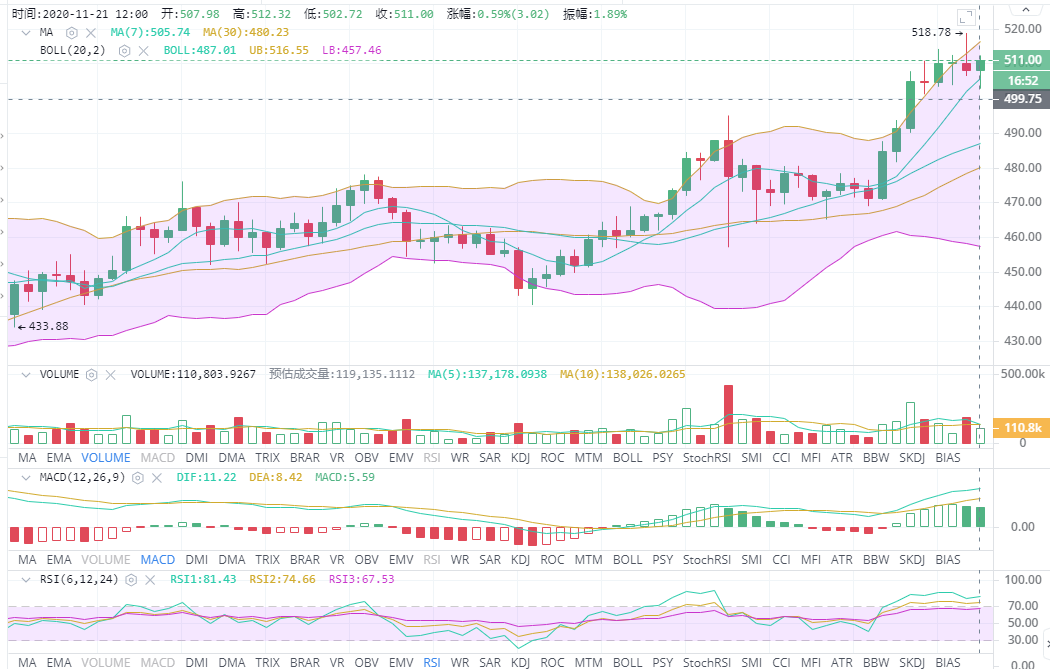The image size is (1050, 669).
Task: Collapse the VOLUME panel with its chevron
Action: click(26, 373)
